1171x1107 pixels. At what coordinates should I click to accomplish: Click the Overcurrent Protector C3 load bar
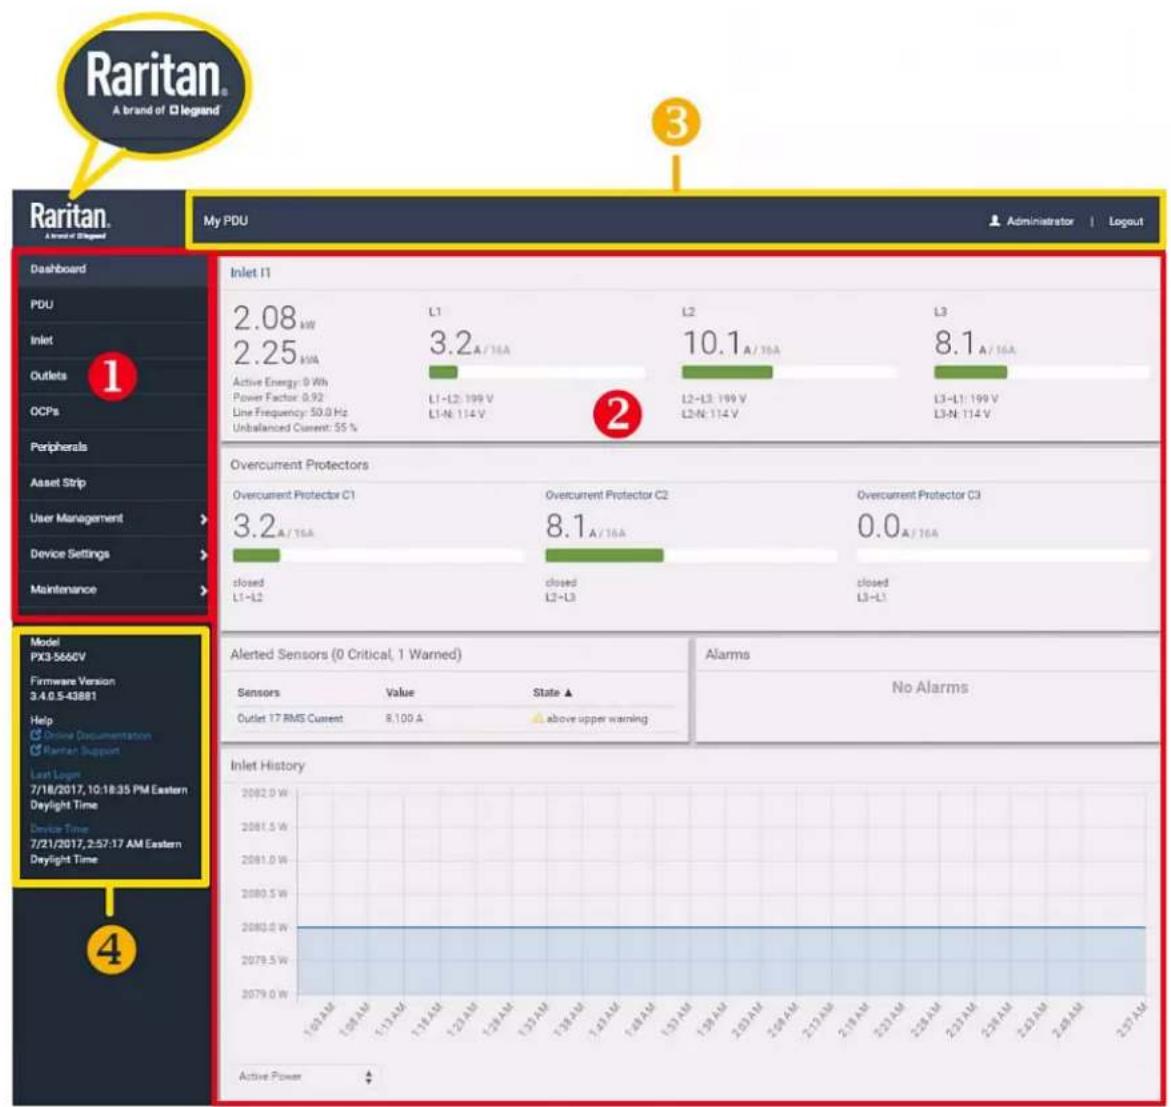click(1003, 555)
